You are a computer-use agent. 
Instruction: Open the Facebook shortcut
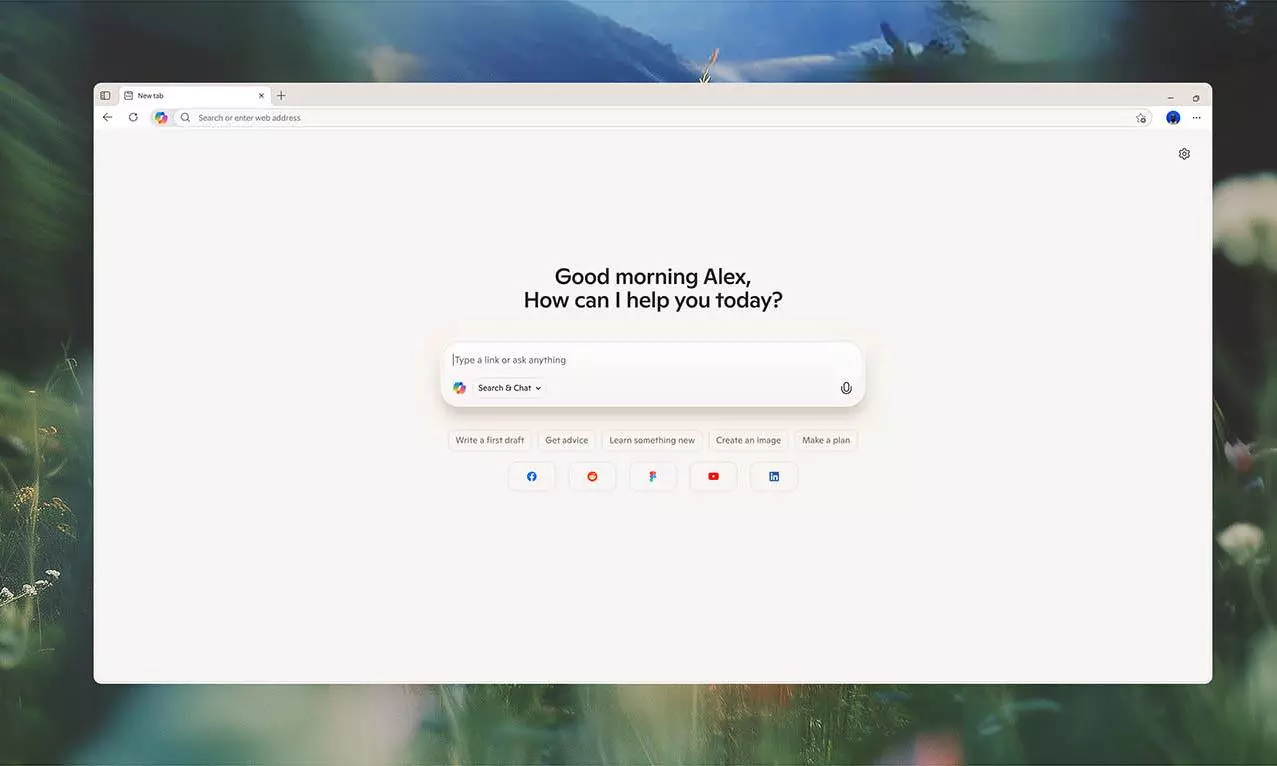click(x=531, y=476)
